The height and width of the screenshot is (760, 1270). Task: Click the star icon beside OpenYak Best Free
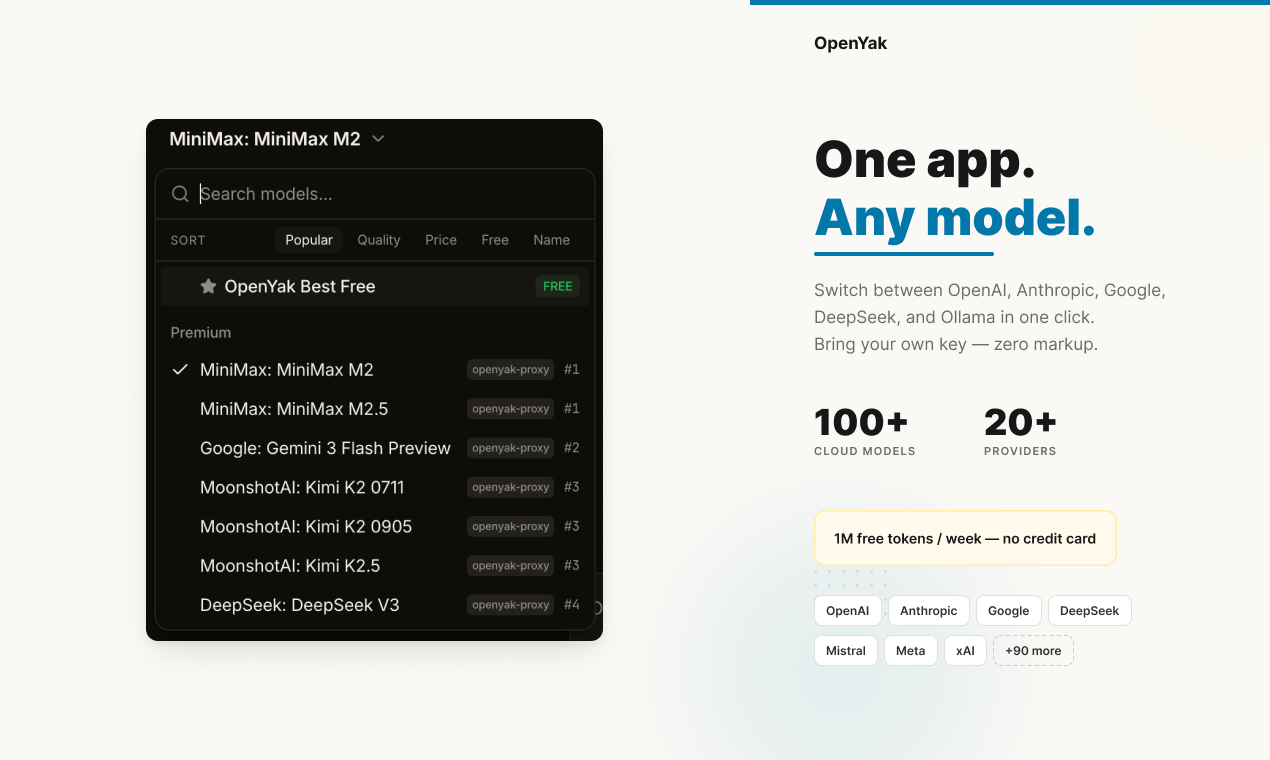click(x=208, y=286)
